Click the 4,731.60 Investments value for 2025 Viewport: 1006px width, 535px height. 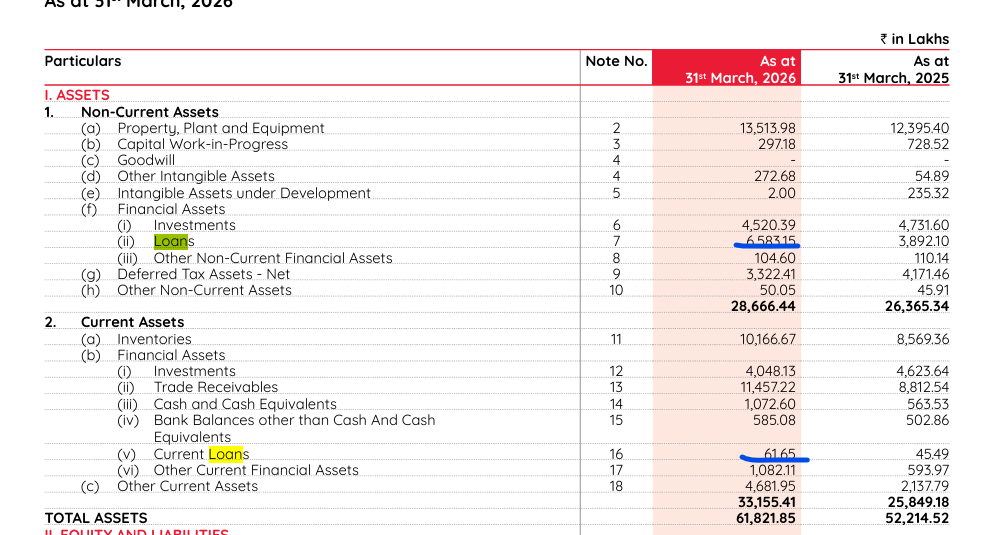(x=923, y=225)
